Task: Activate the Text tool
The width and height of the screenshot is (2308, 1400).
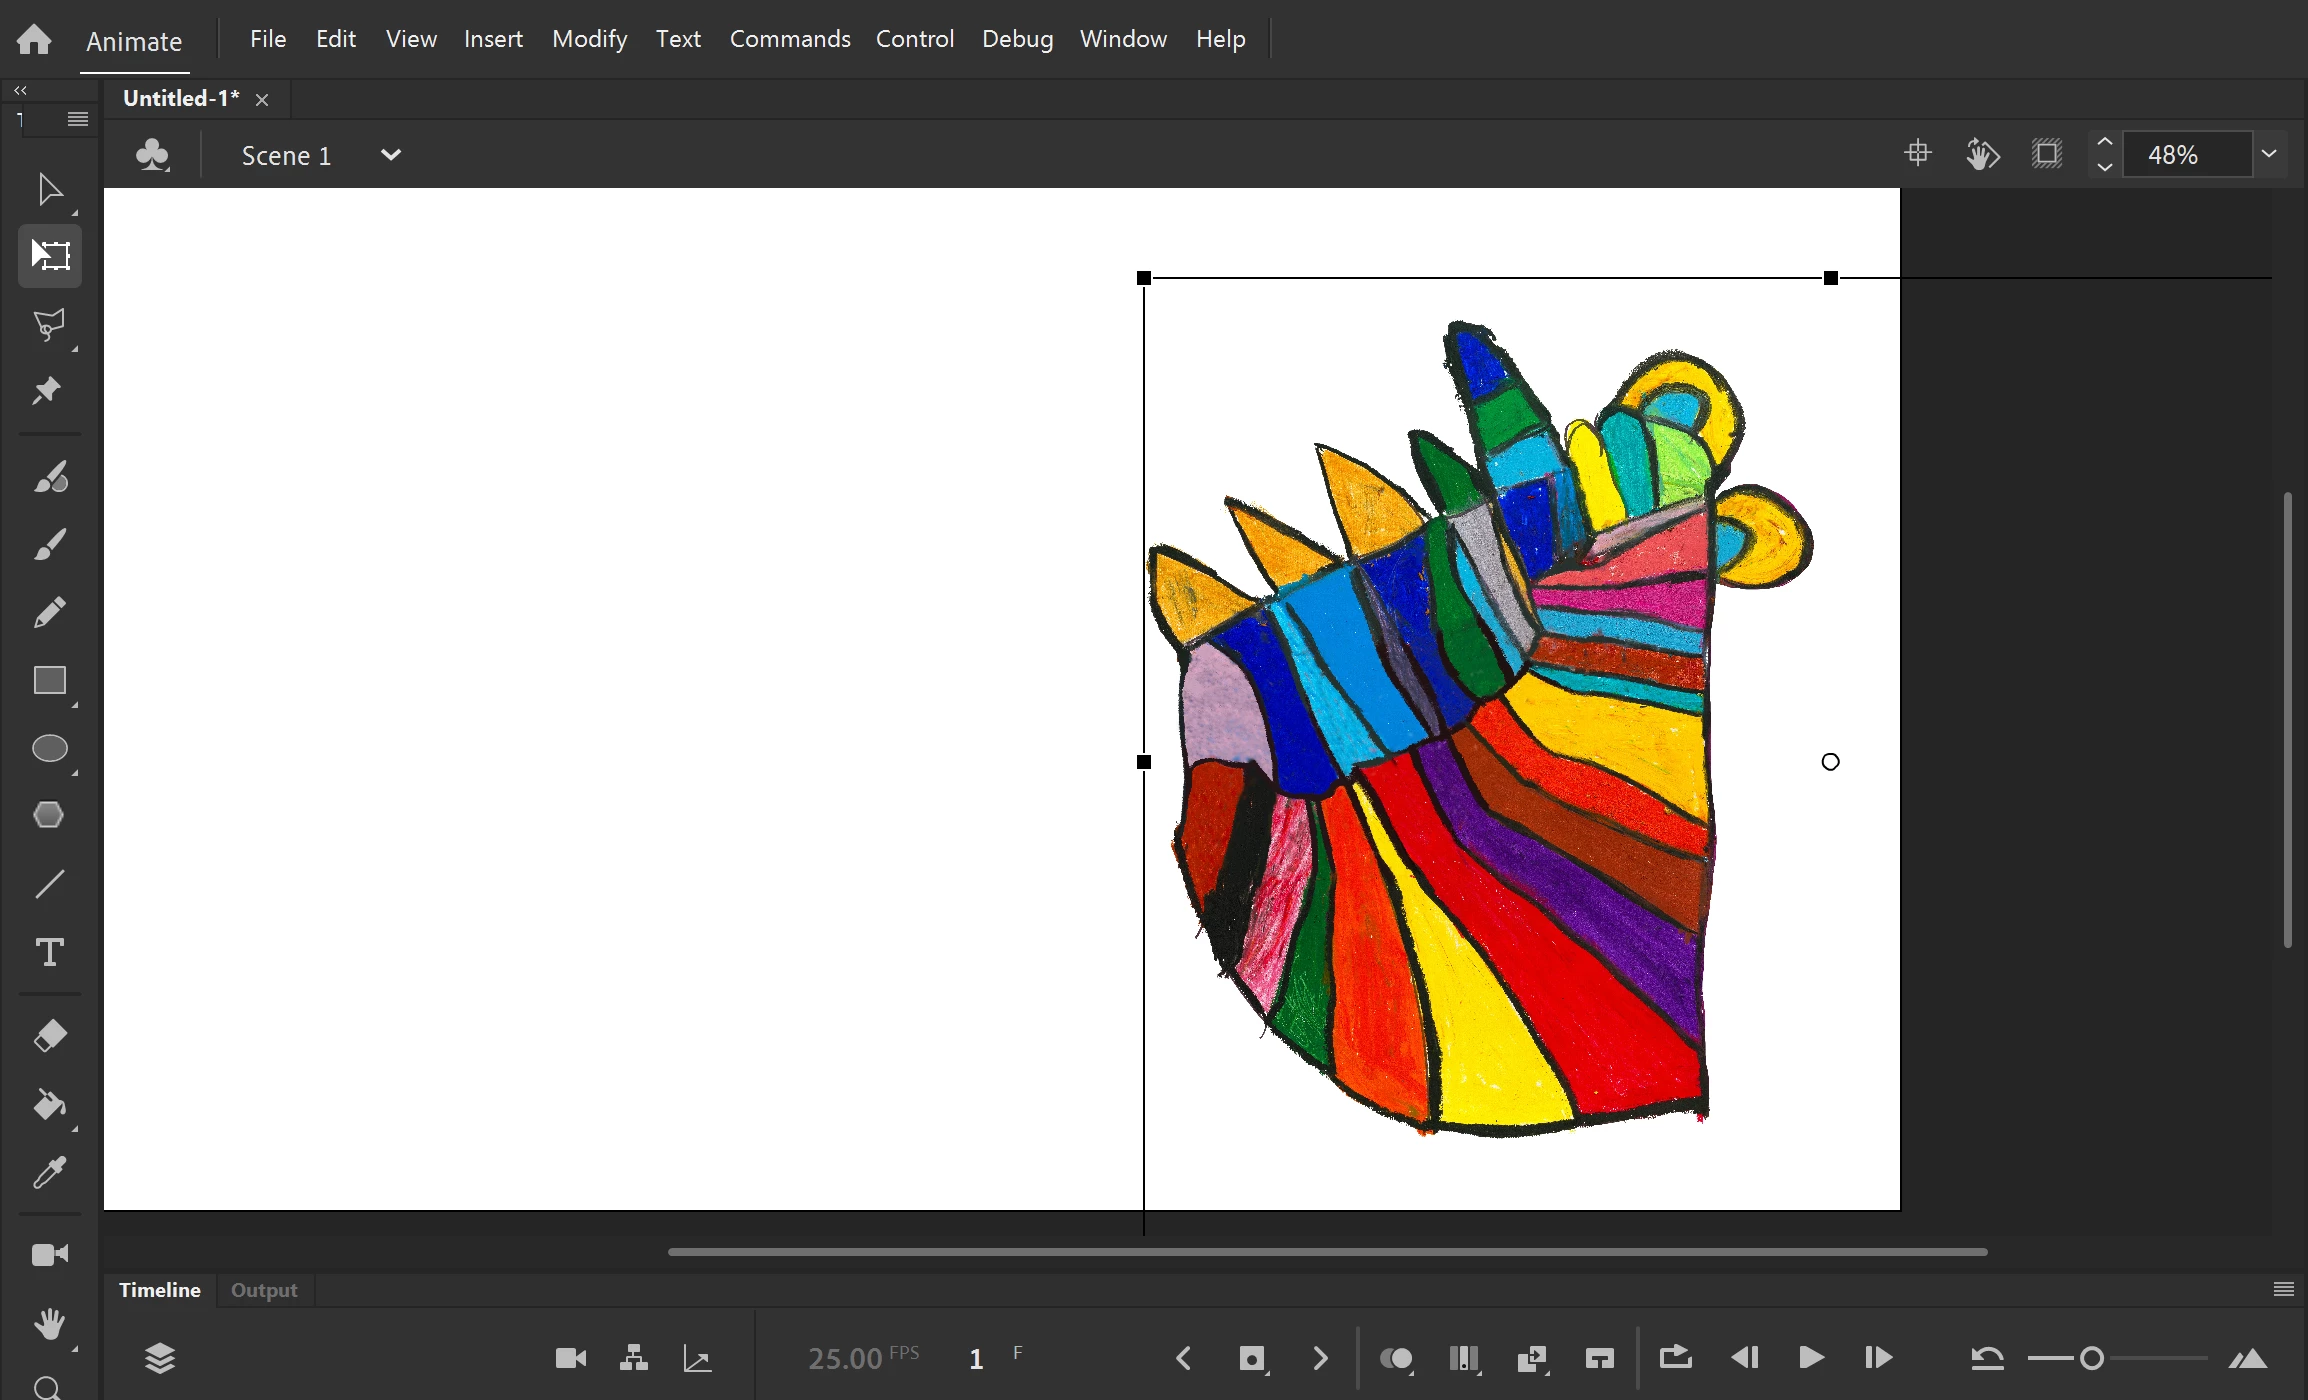Action: pos(49,952)
